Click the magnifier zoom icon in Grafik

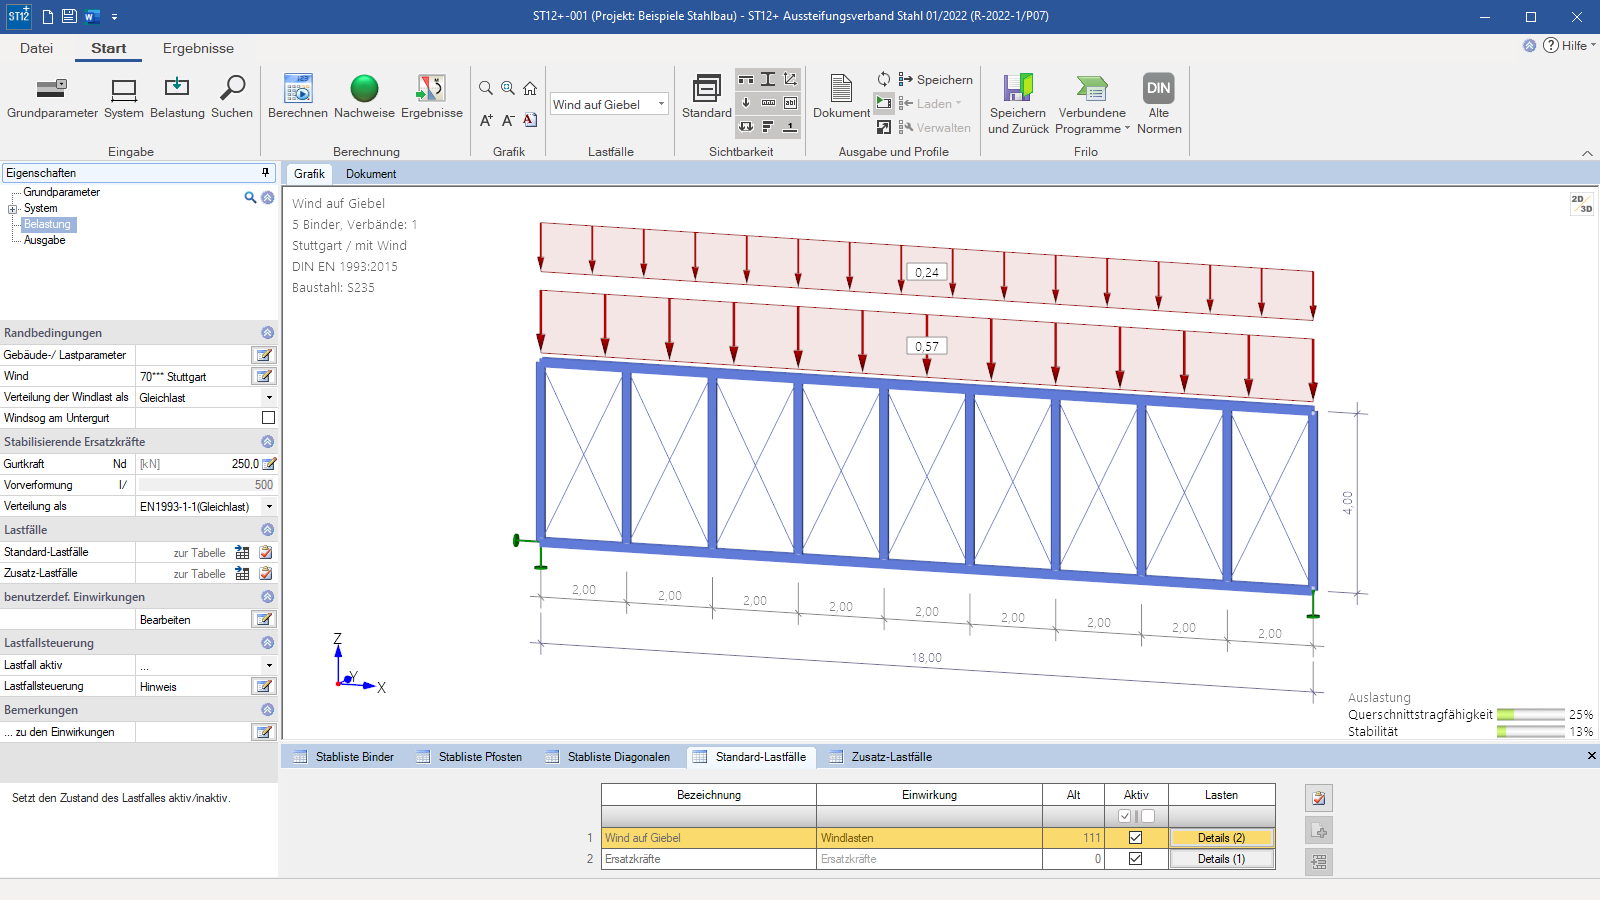click(x=486, y=88)
